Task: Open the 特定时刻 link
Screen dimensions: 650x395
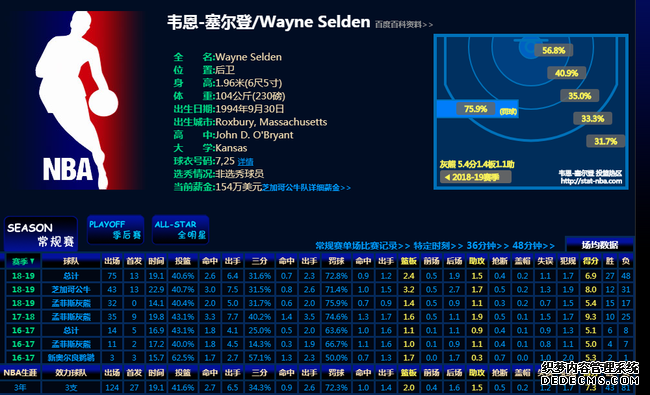Action: (x=438, y=245)
